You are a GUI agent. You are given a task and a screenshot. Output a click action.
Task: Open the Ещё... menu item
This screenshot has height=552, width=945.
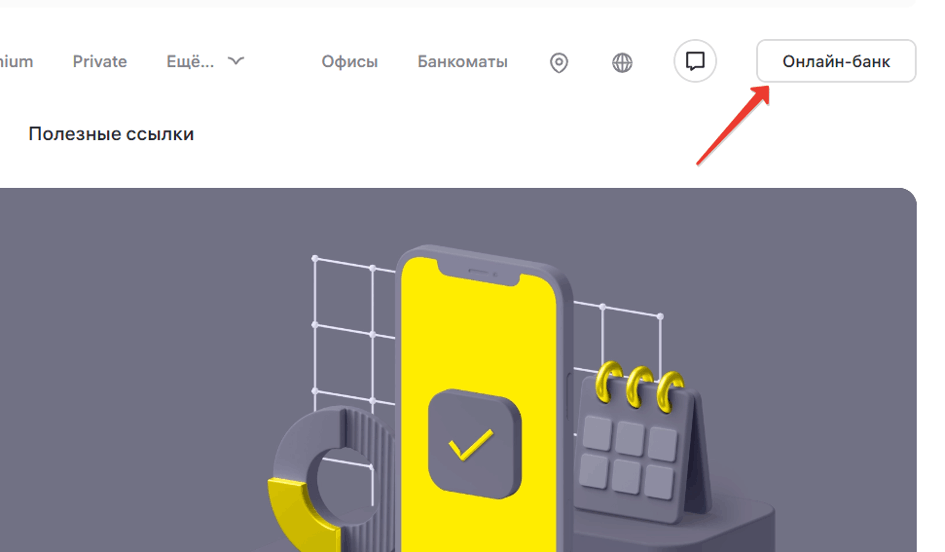tap(190, 61)
